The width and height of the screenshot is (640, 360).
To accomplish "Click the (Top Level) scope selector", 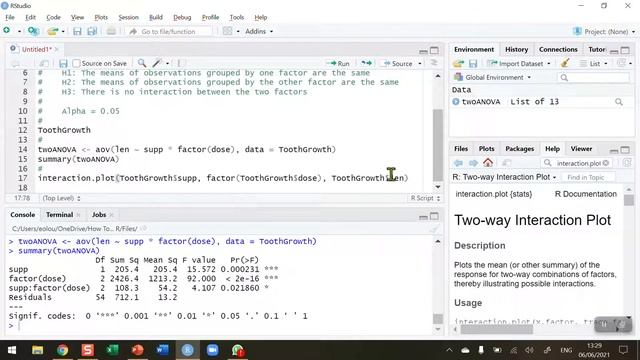I will pyautogui.click(x=62, y=198).
